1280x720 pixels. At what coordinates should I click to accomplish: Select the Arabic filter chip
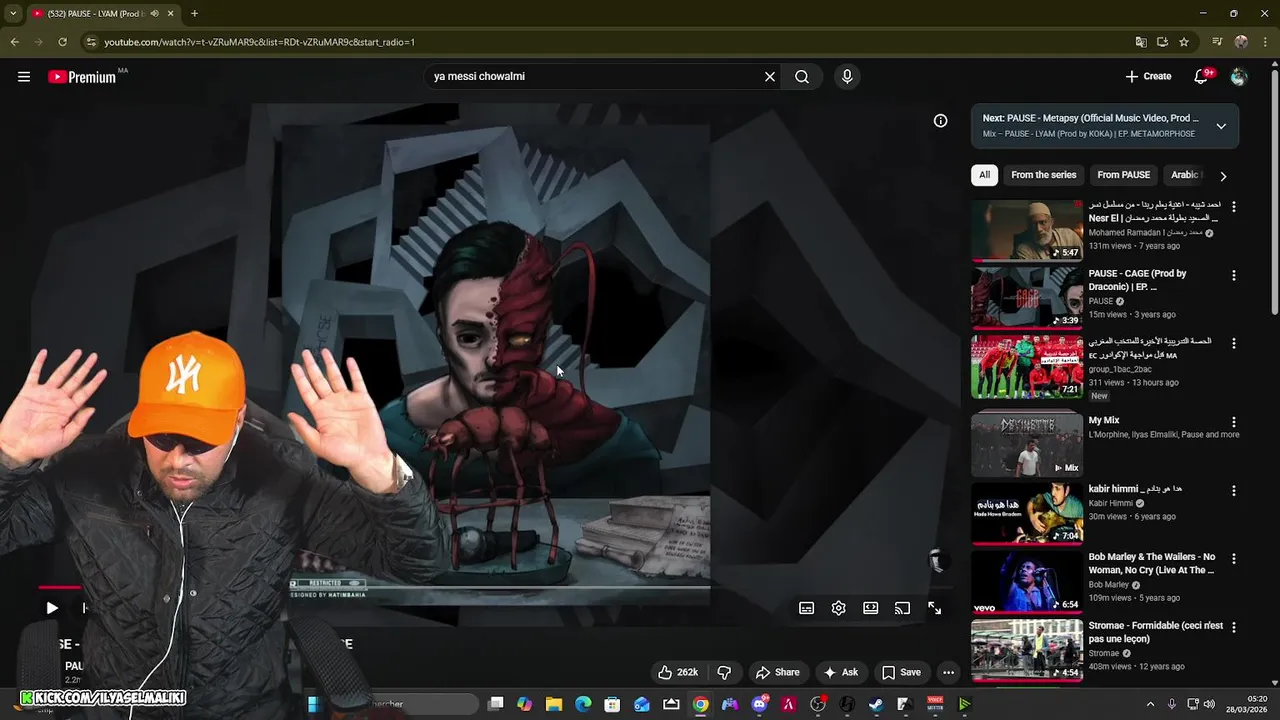pyautogui.click(x=1185, y=175)
